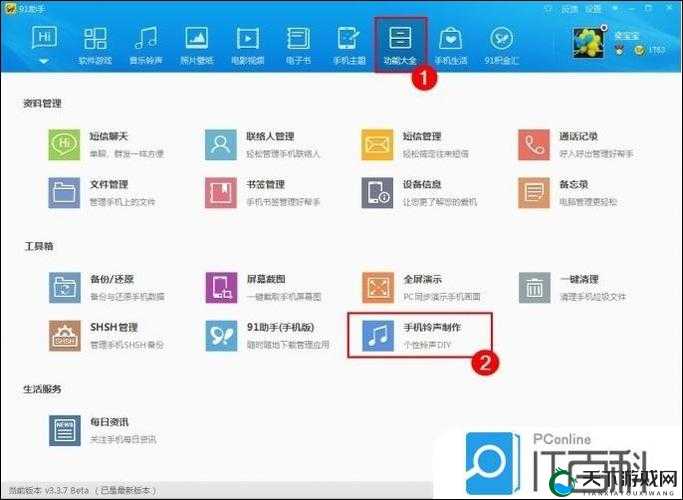This screenshot has height=500, width=683.
Task: Click the 生活服务 section heading
Action: point(42,389)
